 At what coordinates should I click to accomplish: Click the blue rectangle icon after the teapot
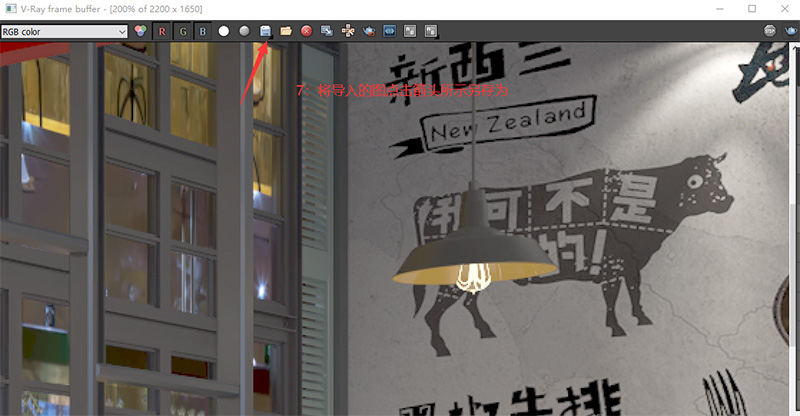click(x=389, y=31)
